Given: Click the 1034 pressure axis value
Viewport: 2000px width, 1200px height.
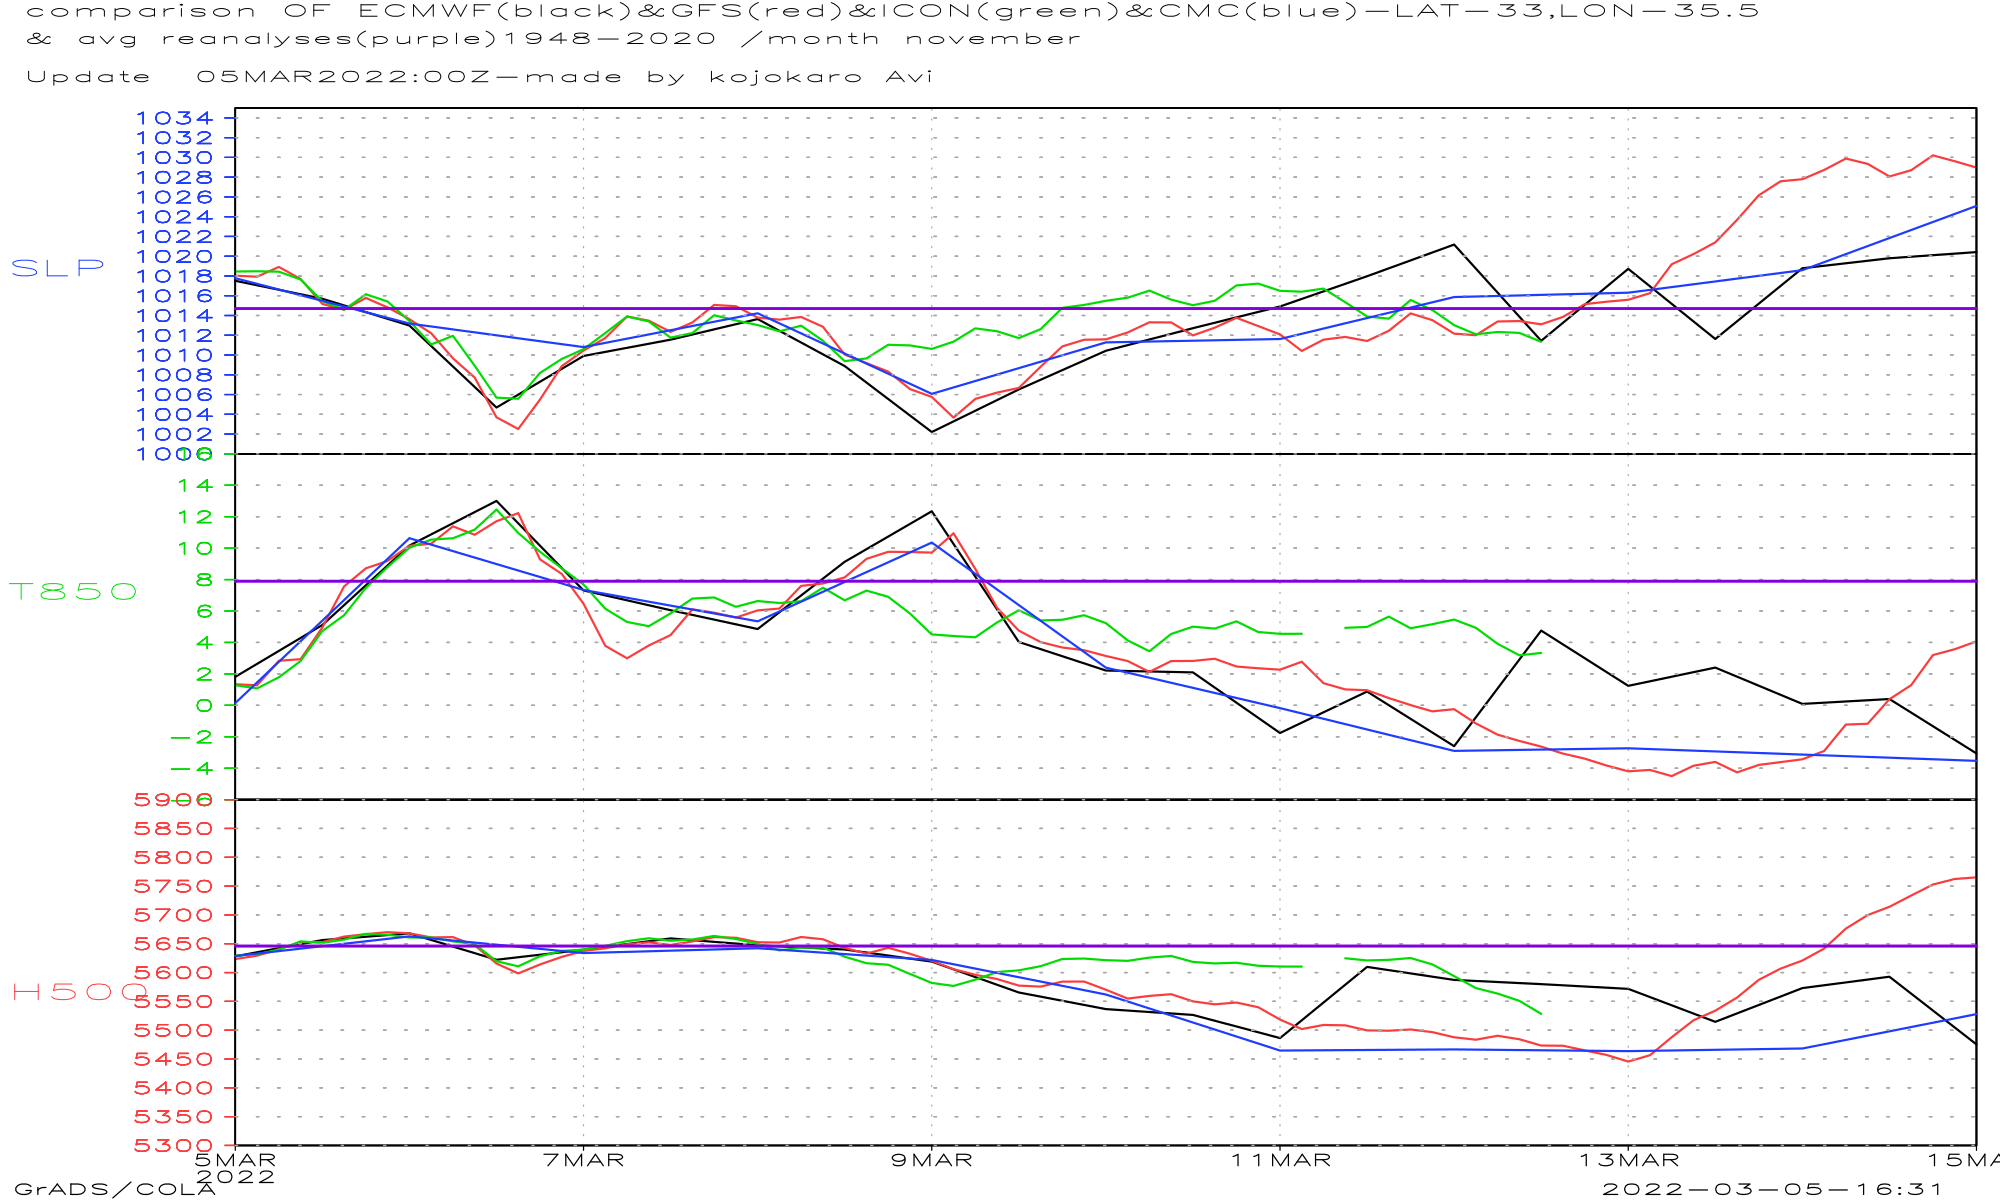Looking at the screenshot, I should (175, 118).
